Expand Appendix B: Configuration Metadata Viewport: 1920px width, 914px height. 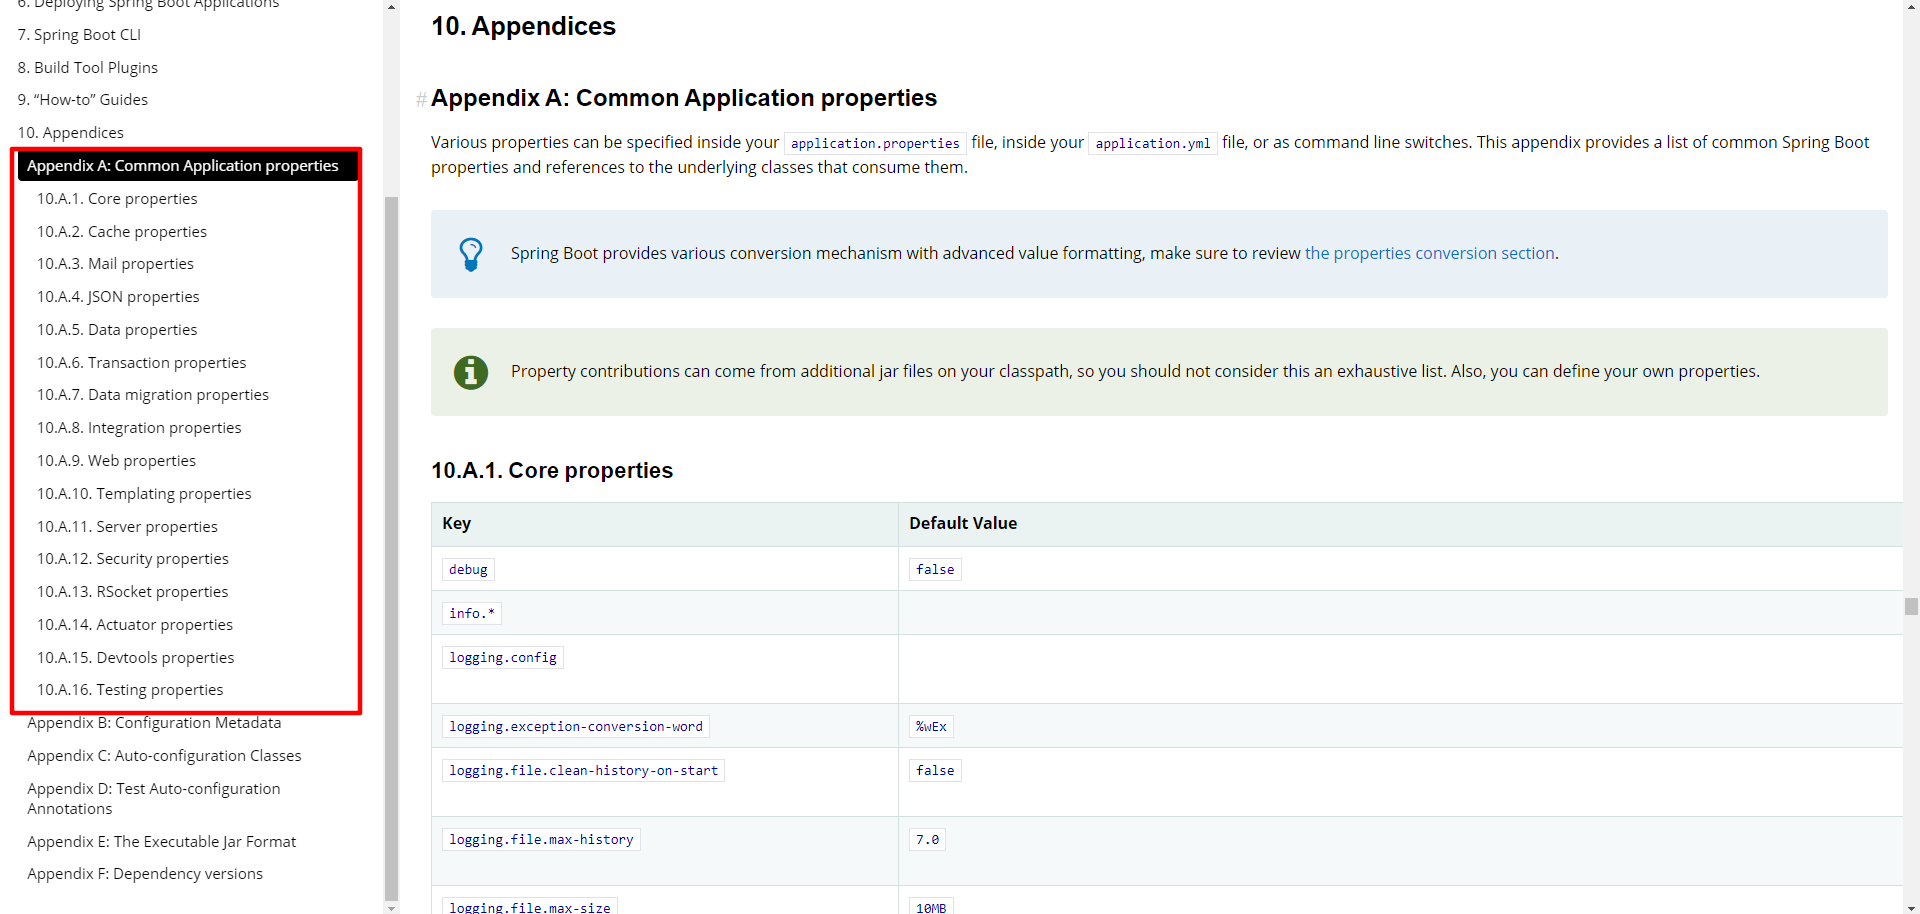click(154, 723)
